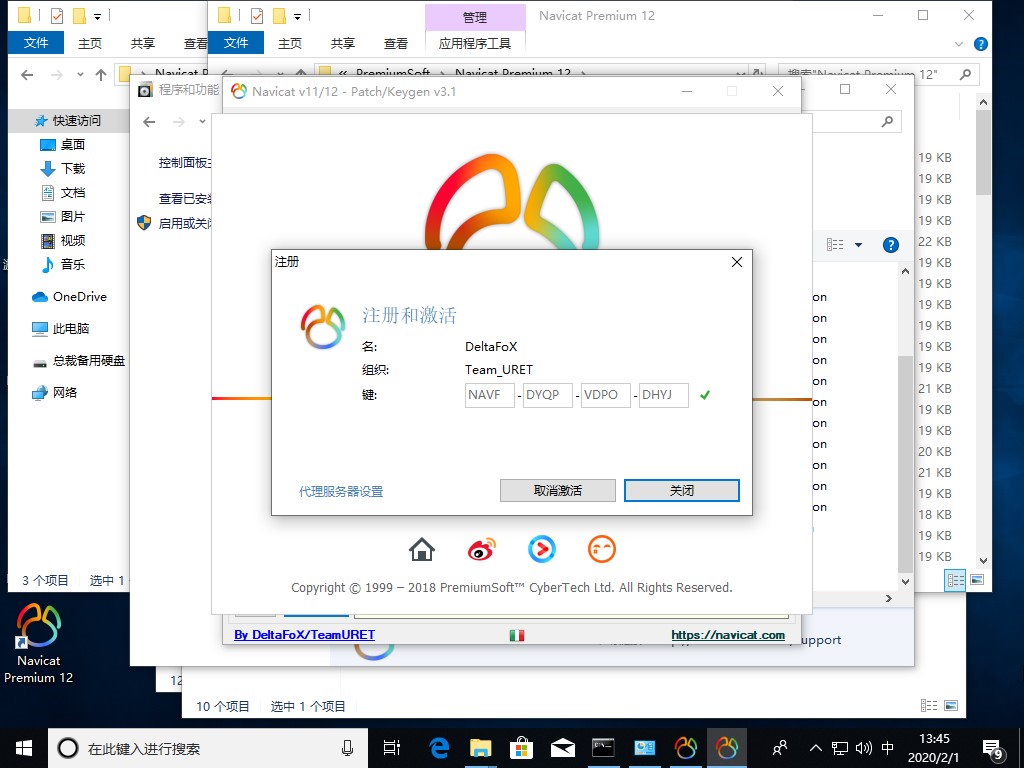The width and height of the screenshot is (1024, 768).
Task: Click the search magnifier in Explorer window
Action: click(x=965, y=74)
